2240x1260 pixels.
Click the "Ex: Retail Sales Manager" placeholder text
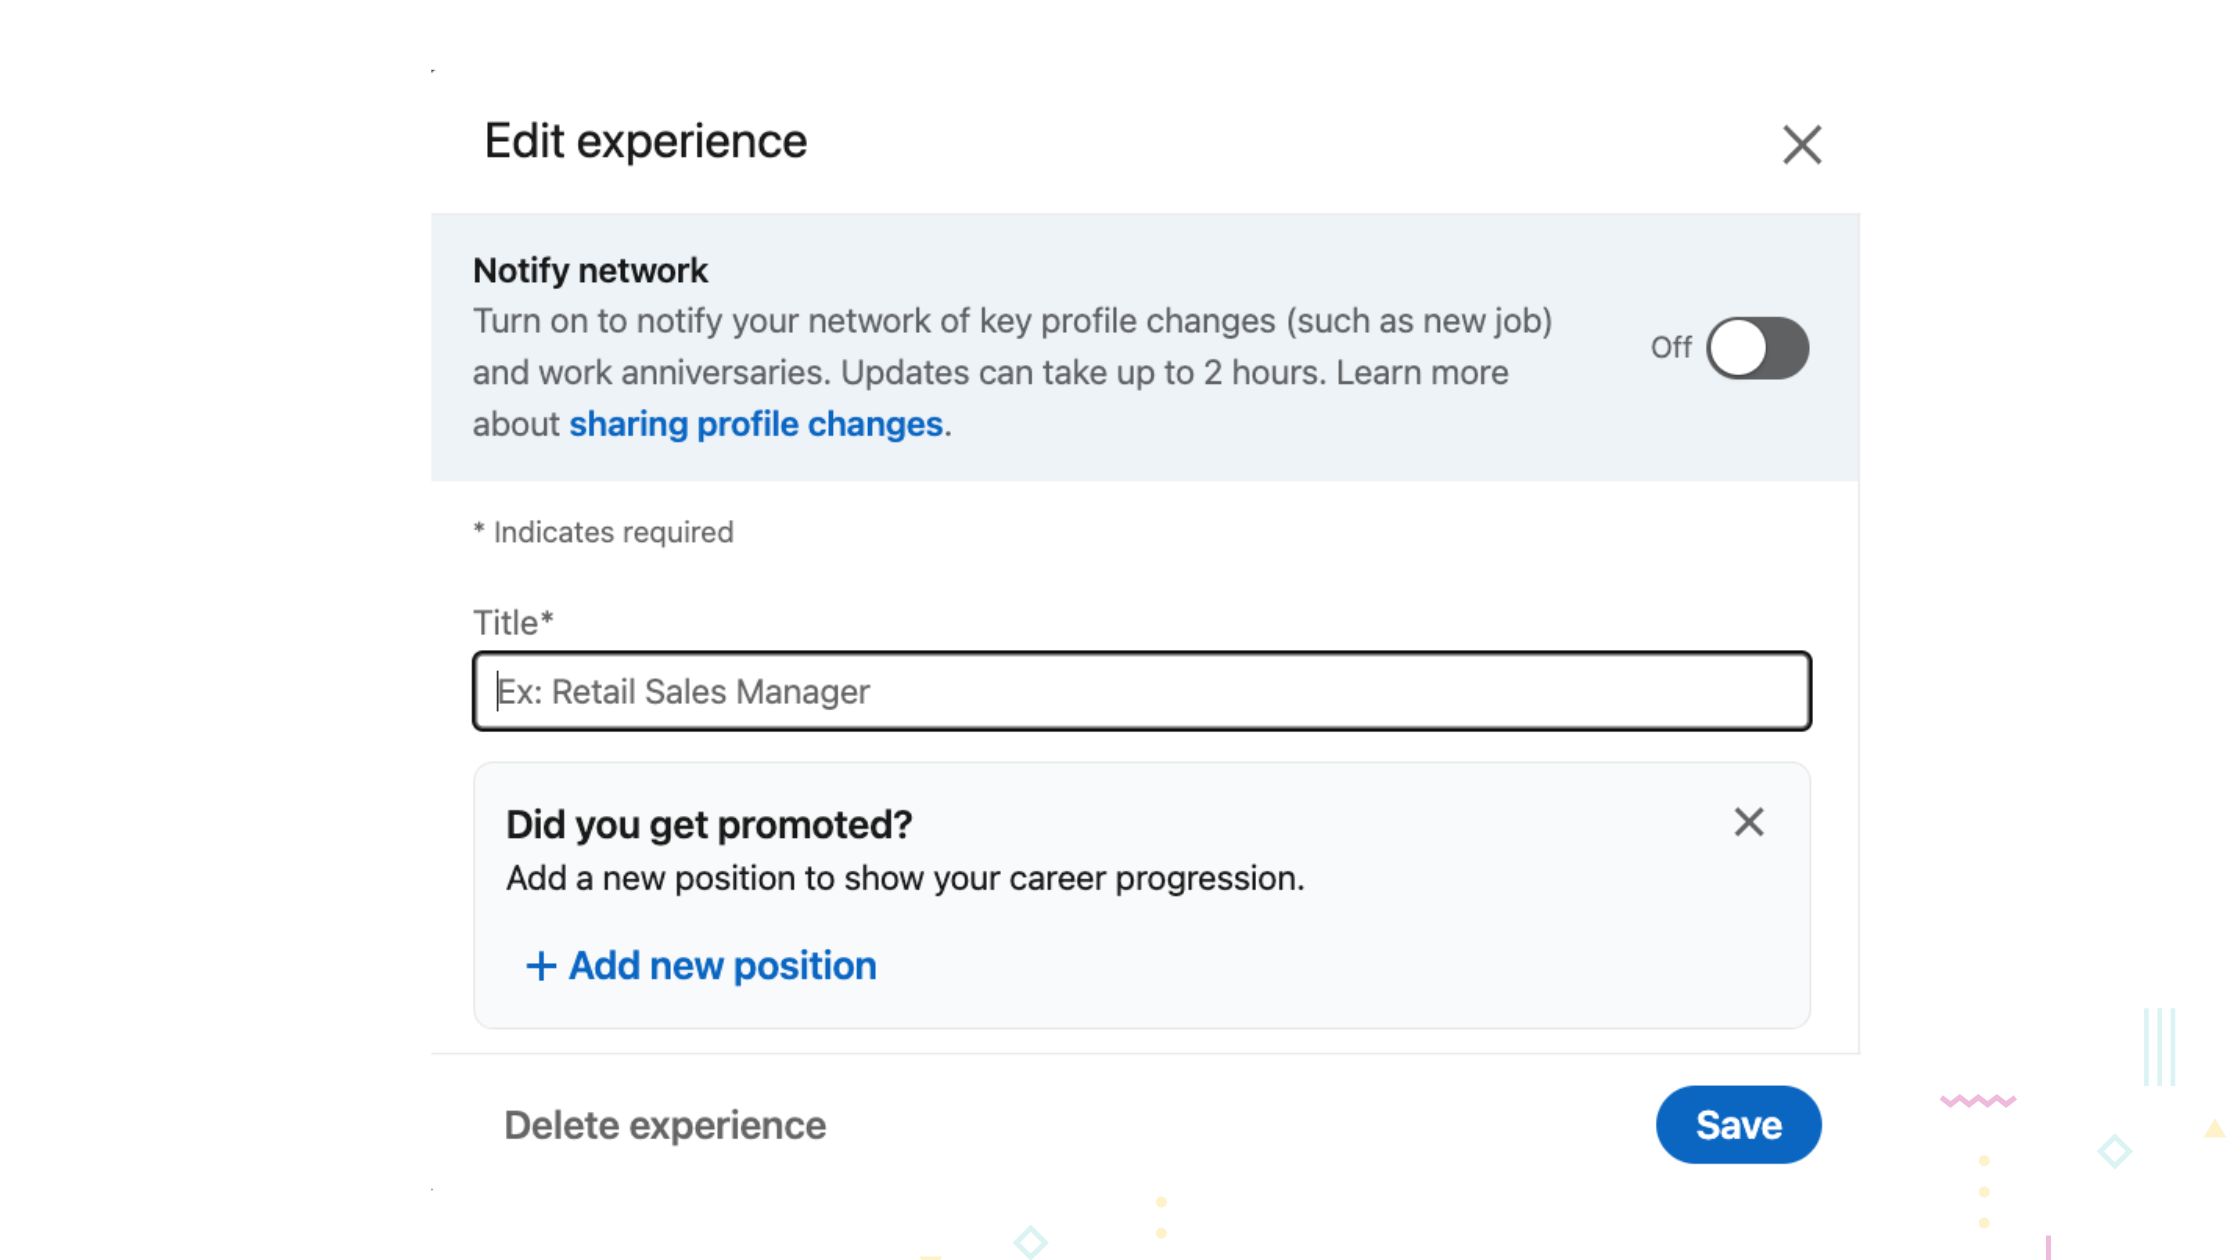pos(684,692)
